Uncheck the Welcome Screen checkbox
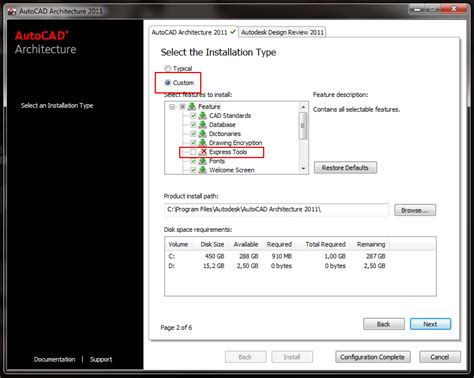This screenshot has height=378, width=474. (x=193, y=170)
